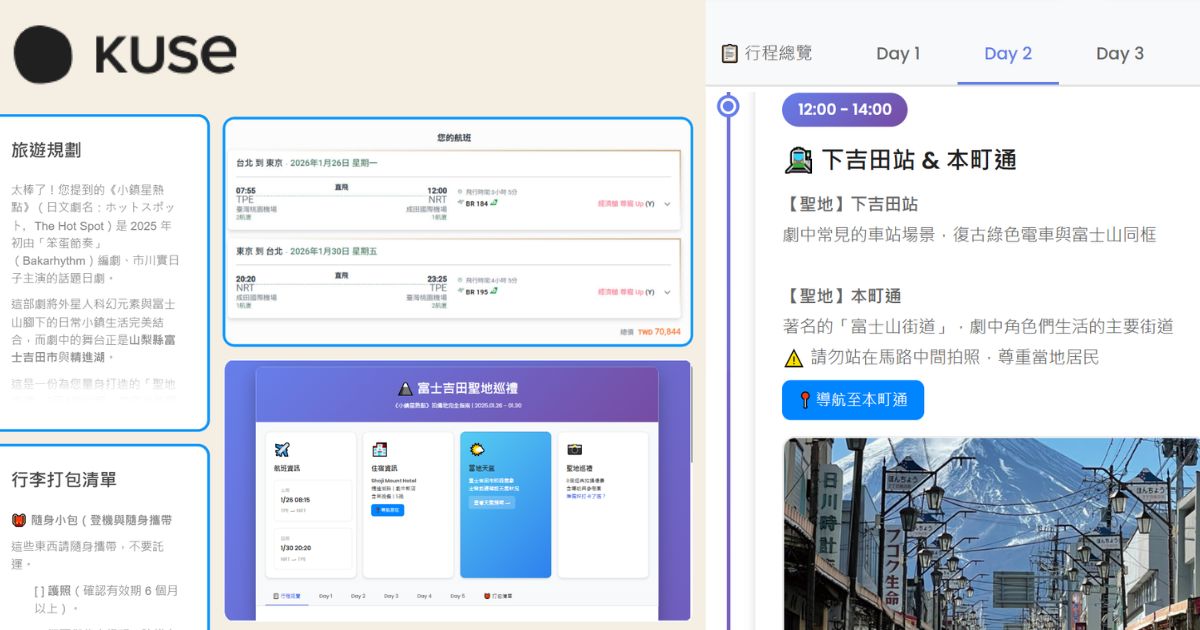Click the 導航至本町通 navigation button
Image resolution: width=1200 pixels, height=630 pixels.
pyautogui.click(x=853, y=400)
